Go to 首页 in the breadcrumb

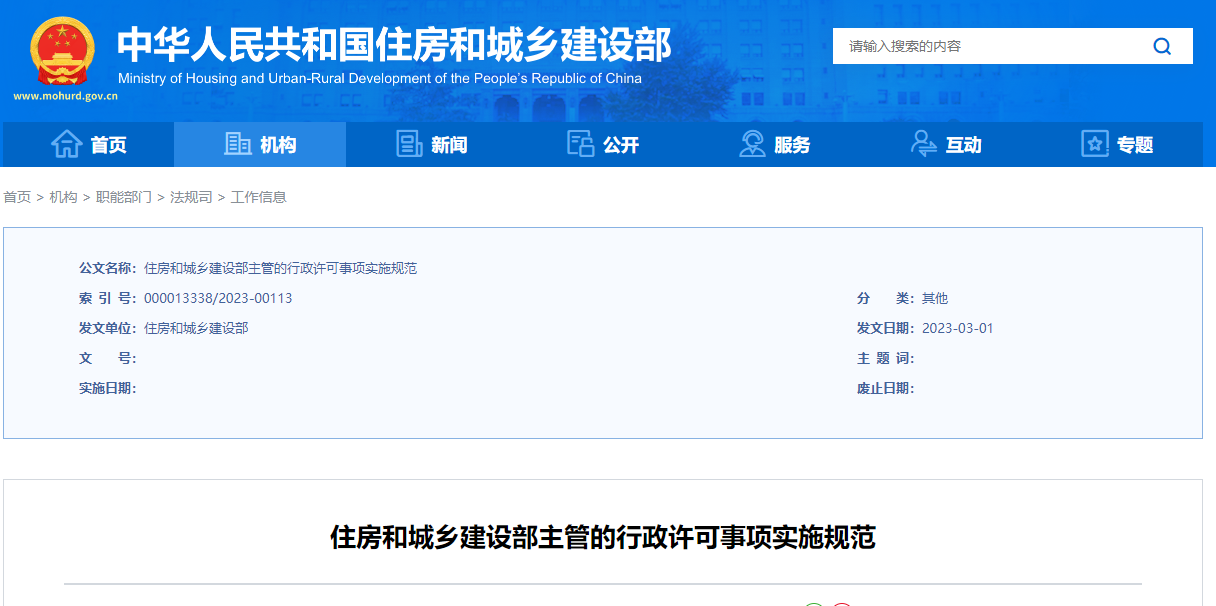click(17, 197)
